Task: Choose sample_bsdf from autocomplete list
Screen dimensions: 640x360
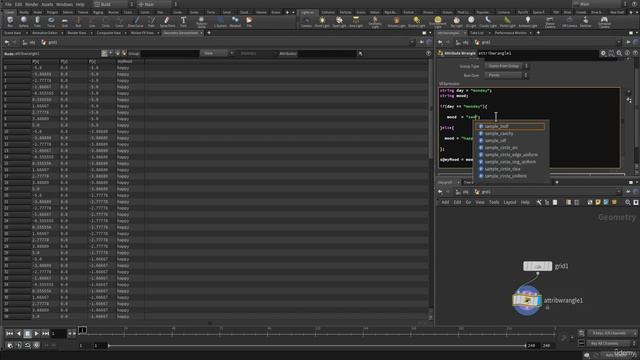Action: click(x=511, y=127)
